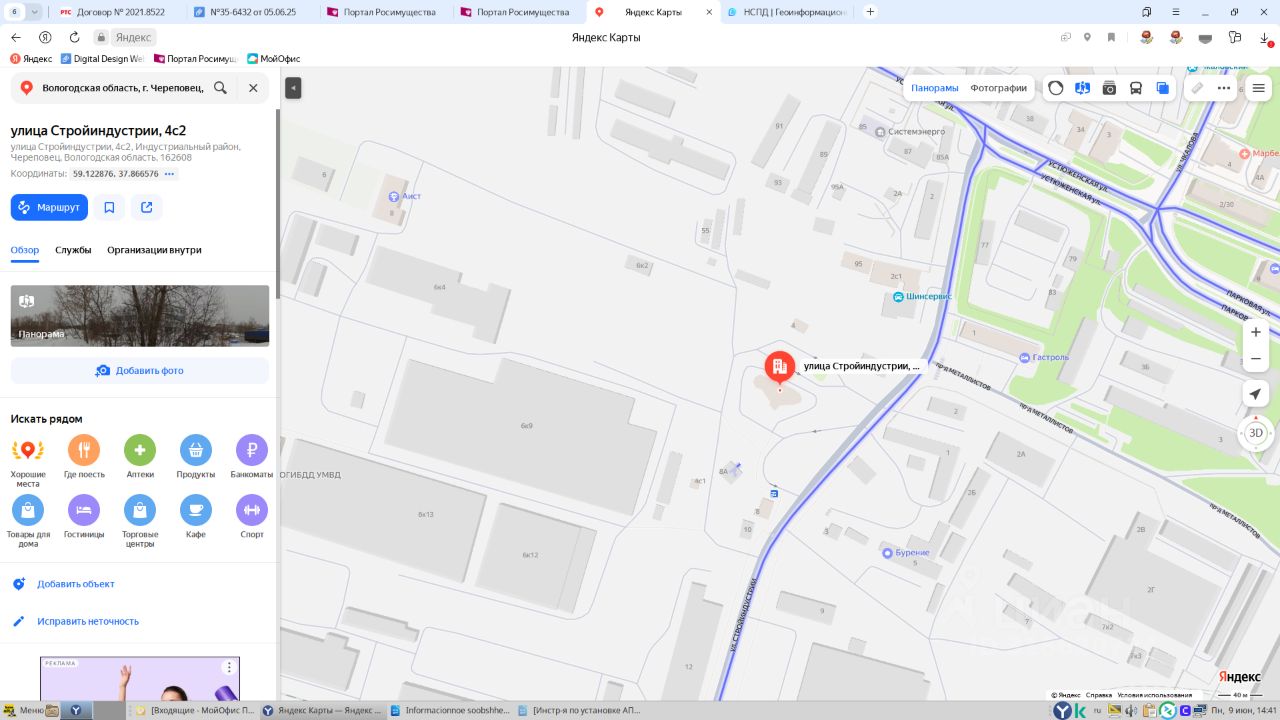1280x720 pixels.
Task: Switch to НСПД Геоинформационный tab
Action: coord(788,12)
